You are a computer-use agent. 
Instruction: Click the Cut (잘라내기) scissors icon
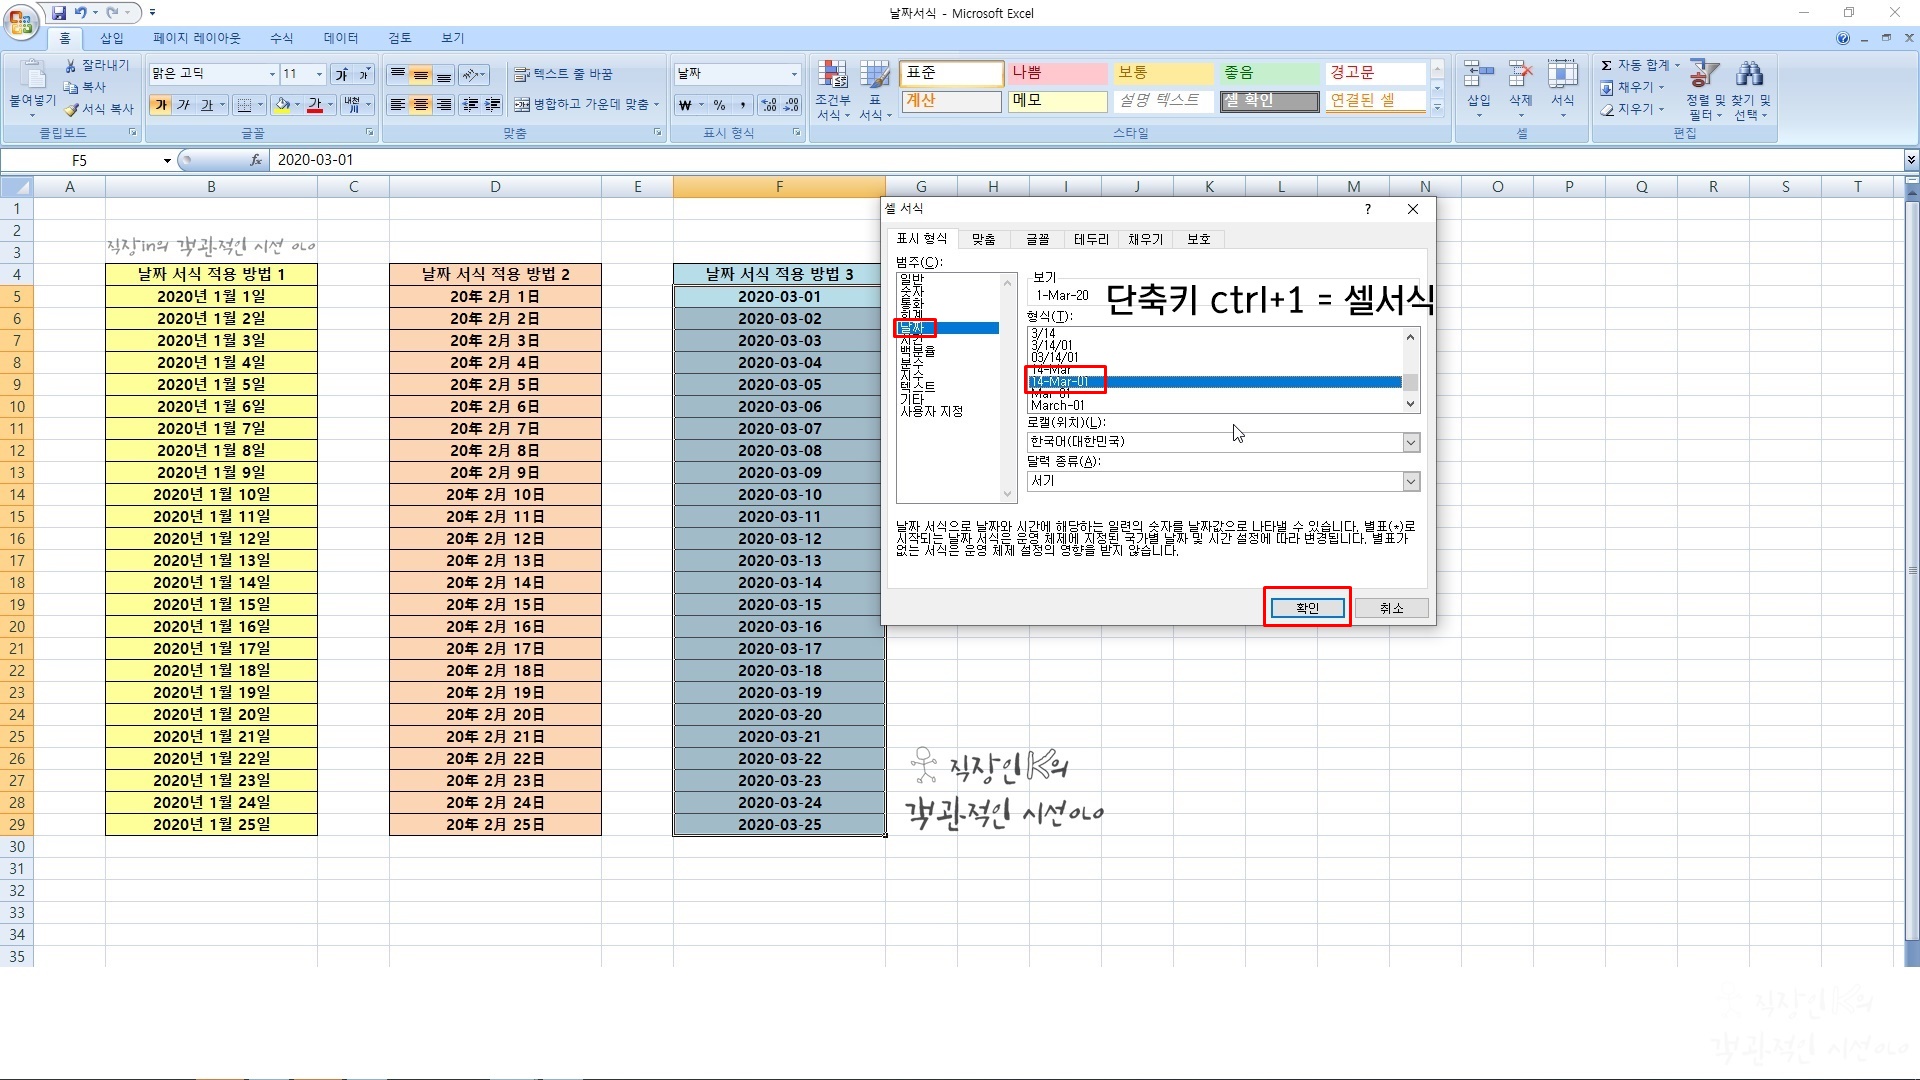coord(71,65)
